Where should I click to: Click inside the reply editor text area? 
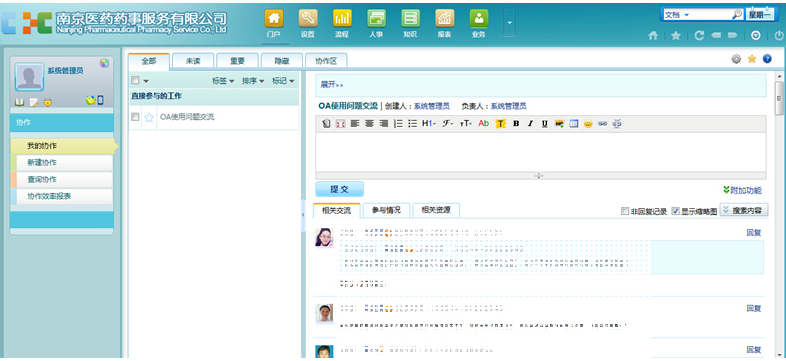tap(540, 152)
